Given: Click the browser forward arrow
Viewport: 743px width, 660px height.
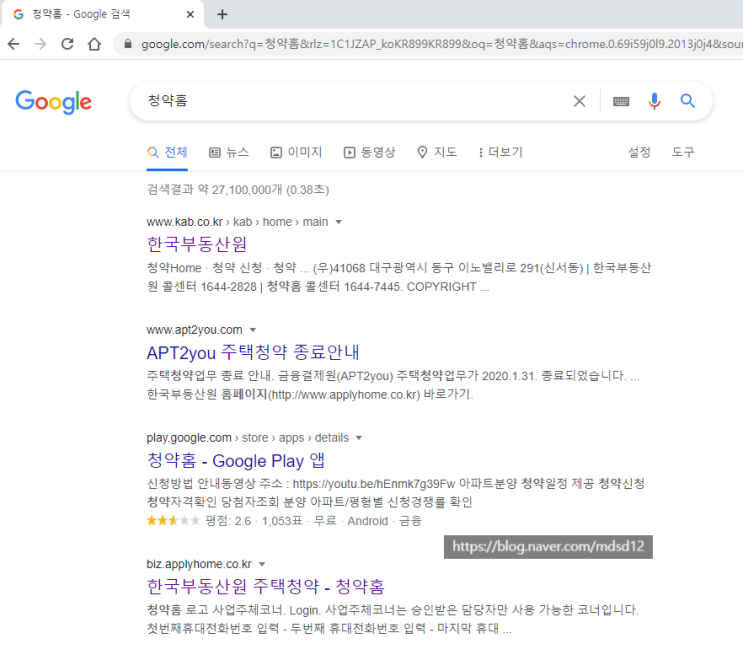Looking at the screenshot, I should (41, 44).
